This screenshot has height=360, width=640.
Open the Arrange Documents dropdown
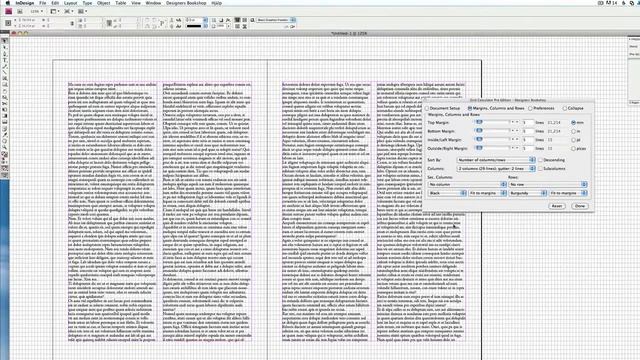[82, 11]
